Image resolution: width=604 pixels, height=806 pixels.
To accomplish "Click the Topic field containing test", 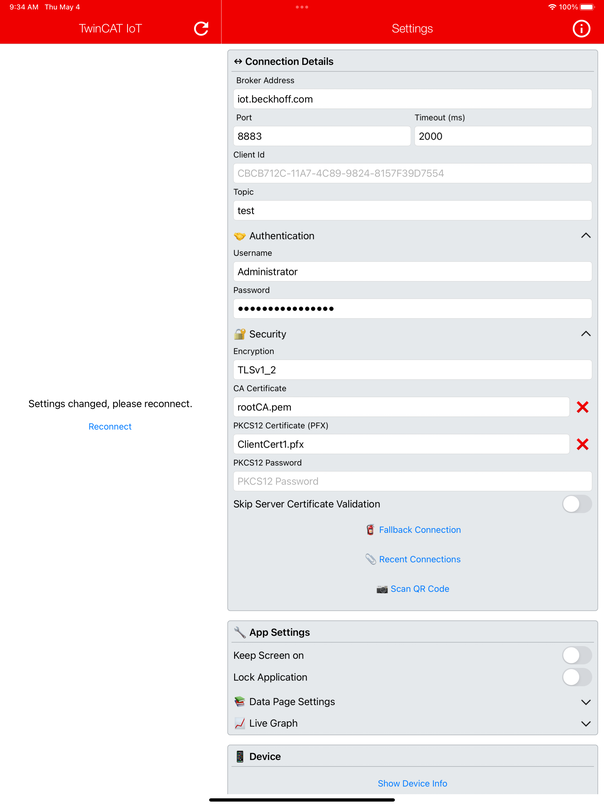I will click(412, 211).
